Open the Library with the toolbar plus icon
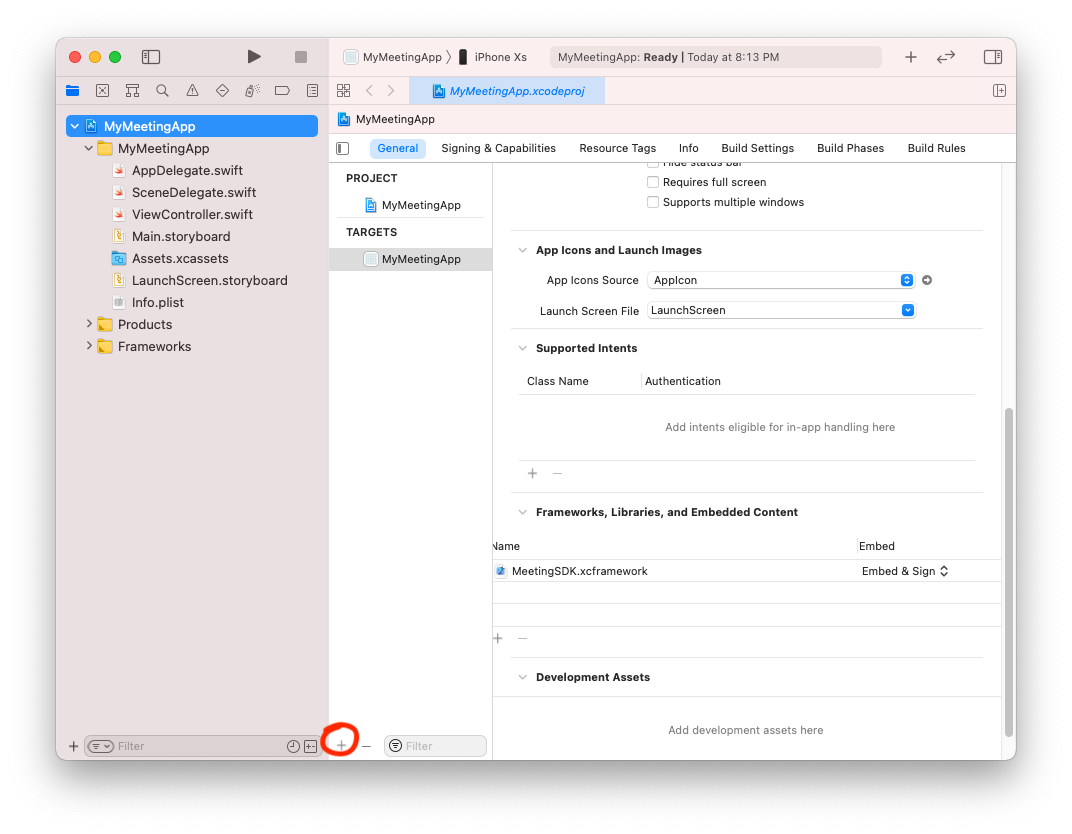The width and height of the screenshot is (1072, 834). click(911, 57)
